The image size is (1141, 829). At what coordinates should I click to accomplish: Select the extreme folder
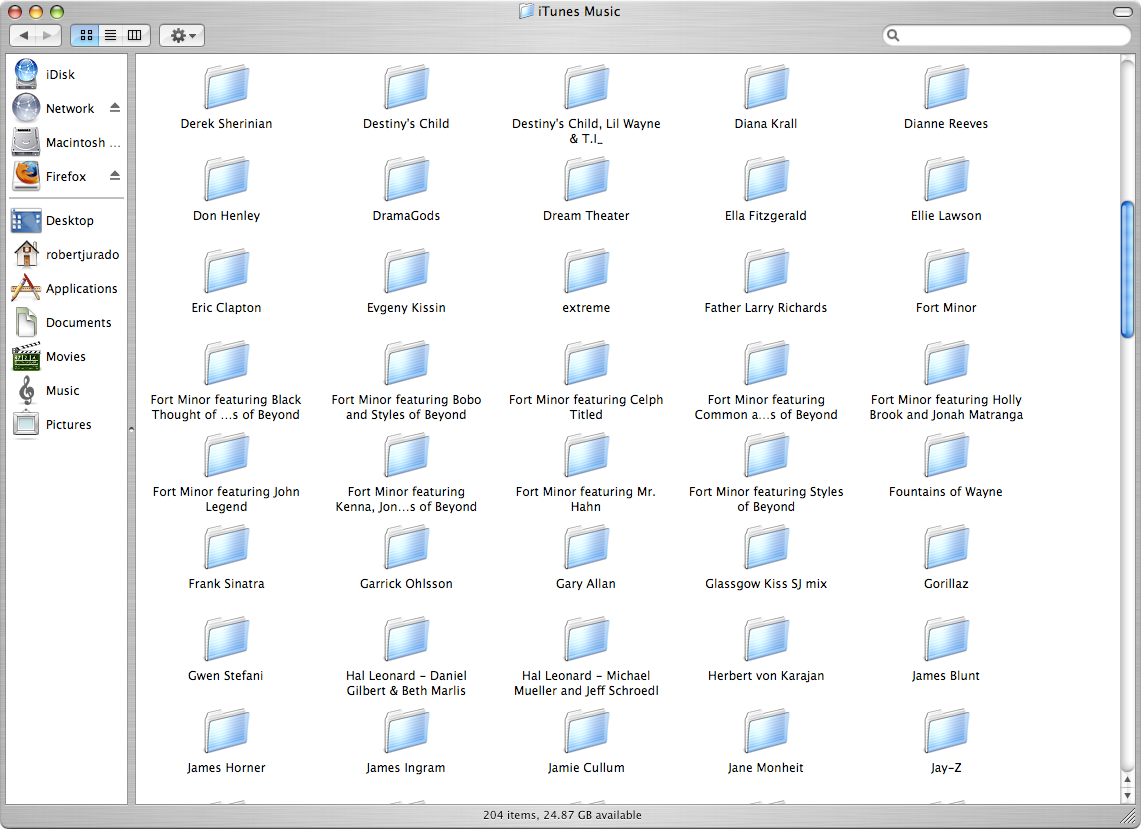tap(586, 282)
